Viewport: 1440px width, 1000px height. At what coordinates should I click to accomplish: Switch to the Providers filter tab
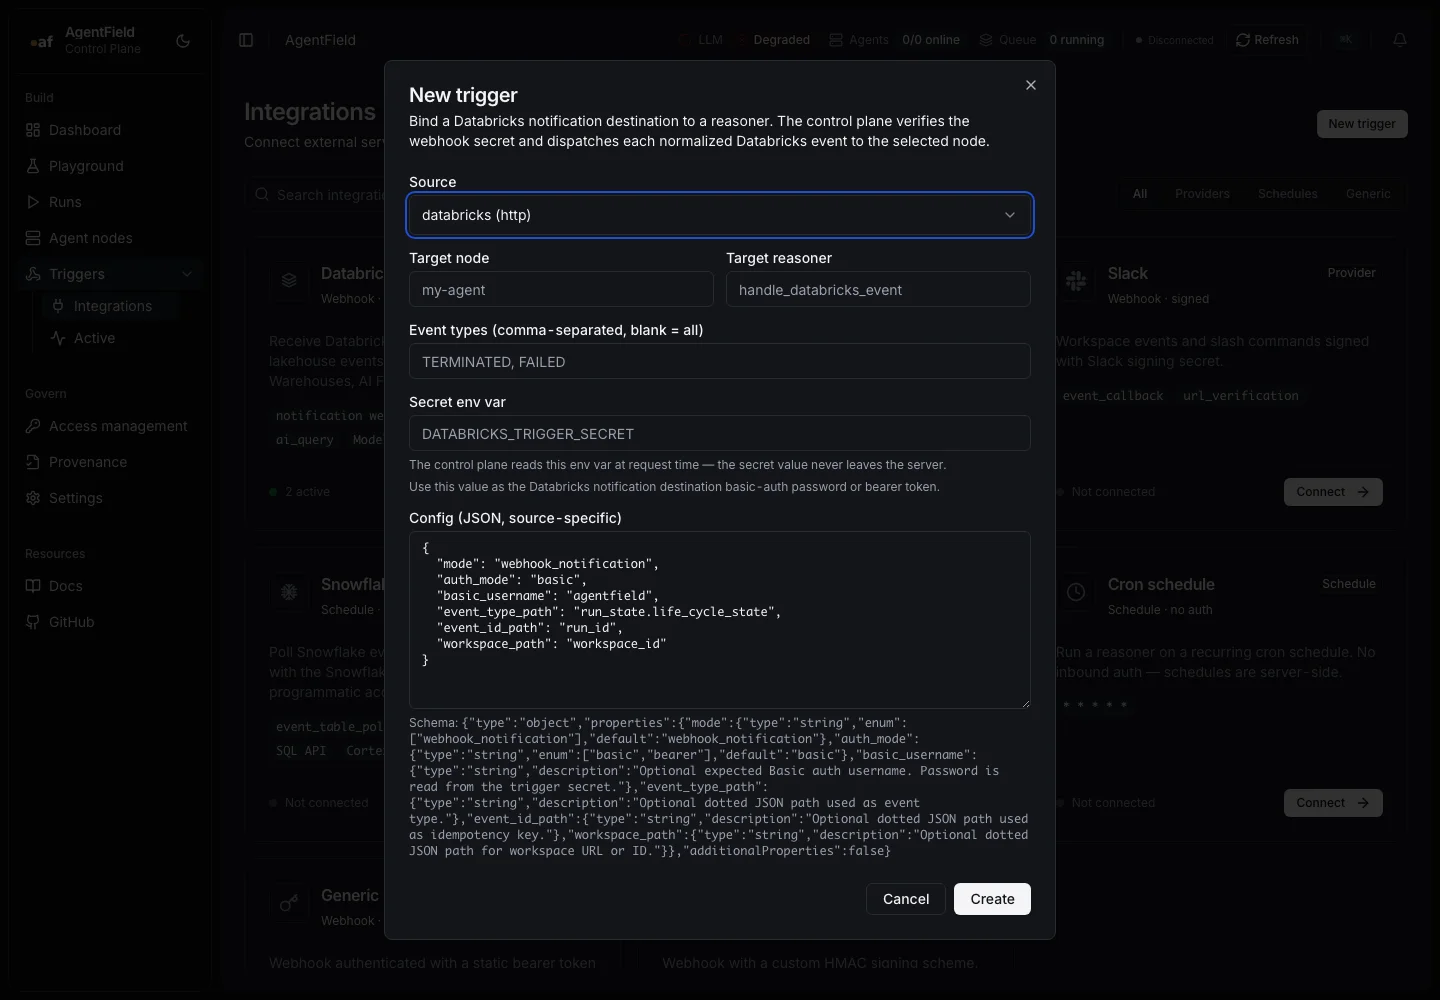[x=1202, y=194]
